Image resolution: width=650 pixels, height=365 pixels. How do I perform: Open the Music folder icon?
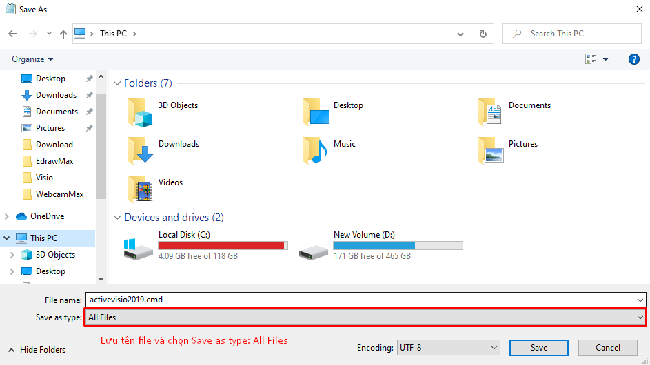click(x=315, y=150)
